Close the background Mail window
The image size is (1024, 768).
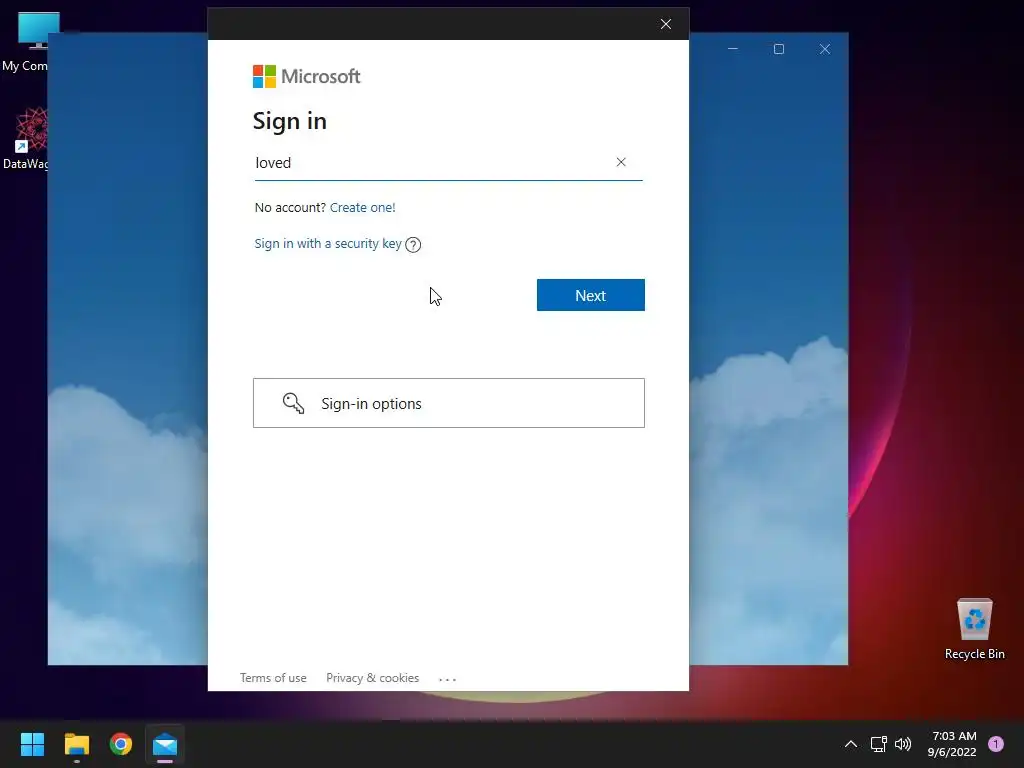[825, 49]
